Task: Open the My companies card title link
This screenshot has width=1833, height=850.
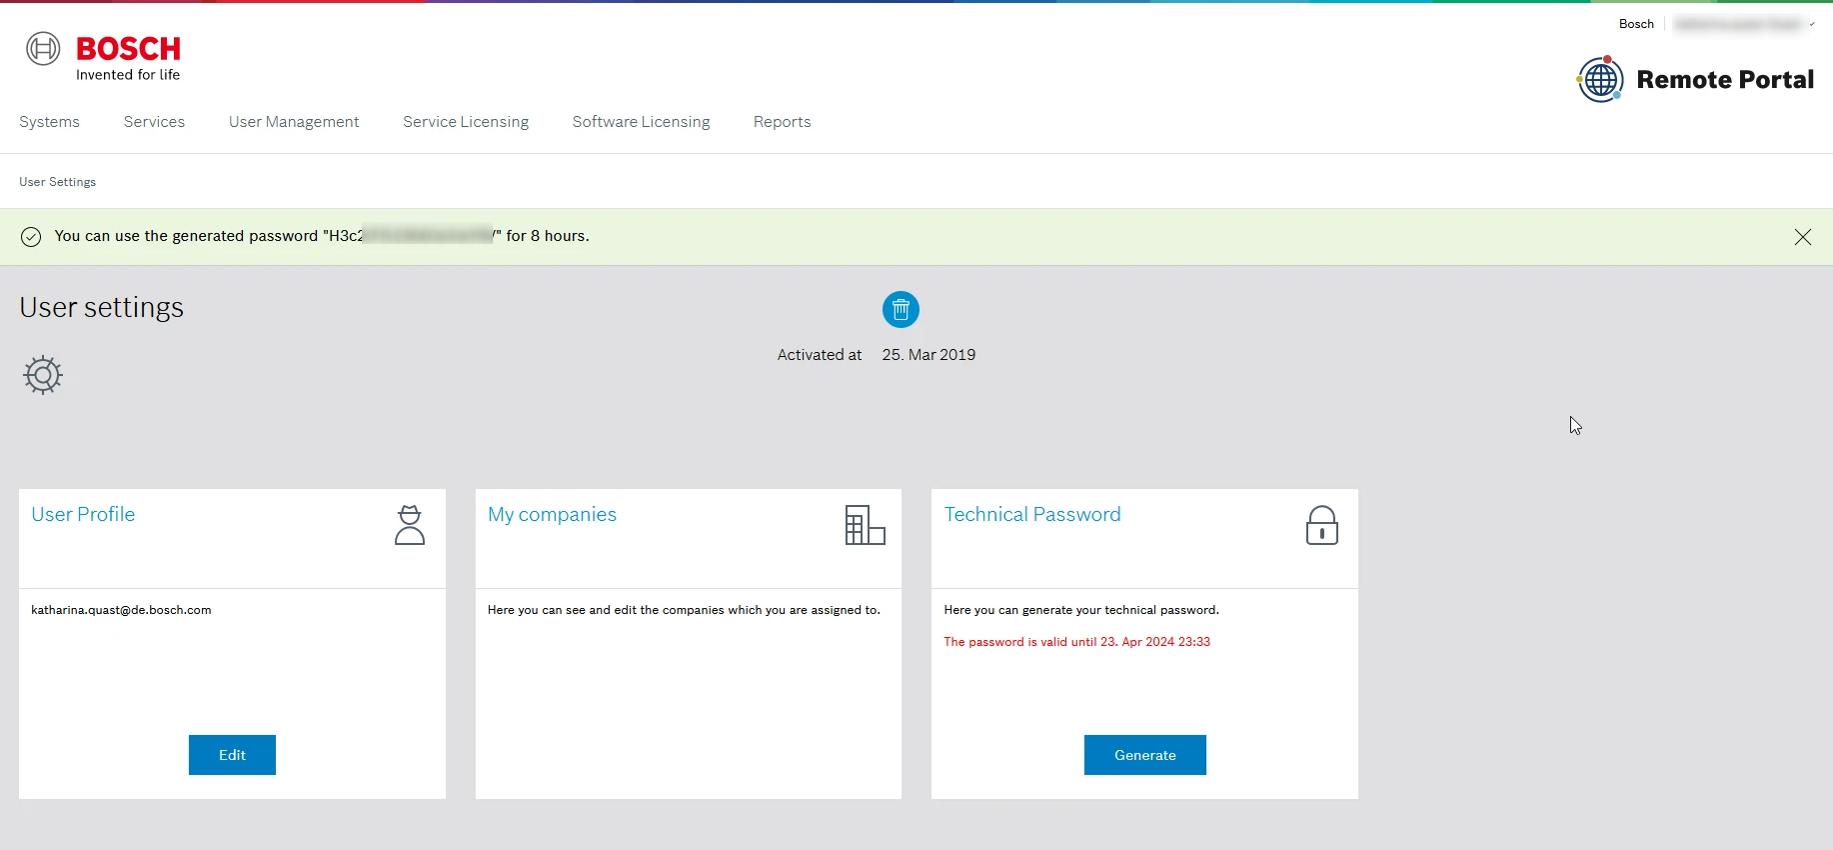Action: pos(552,514)
